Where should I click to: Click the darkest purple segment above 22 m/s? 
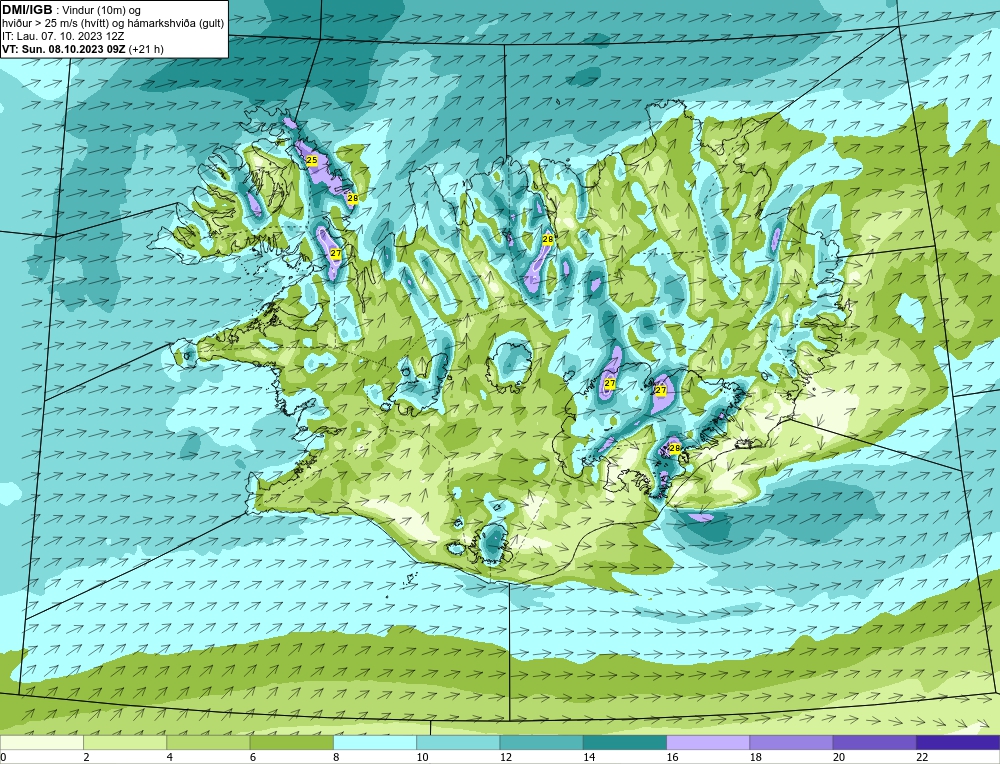(x=958, y=742)
